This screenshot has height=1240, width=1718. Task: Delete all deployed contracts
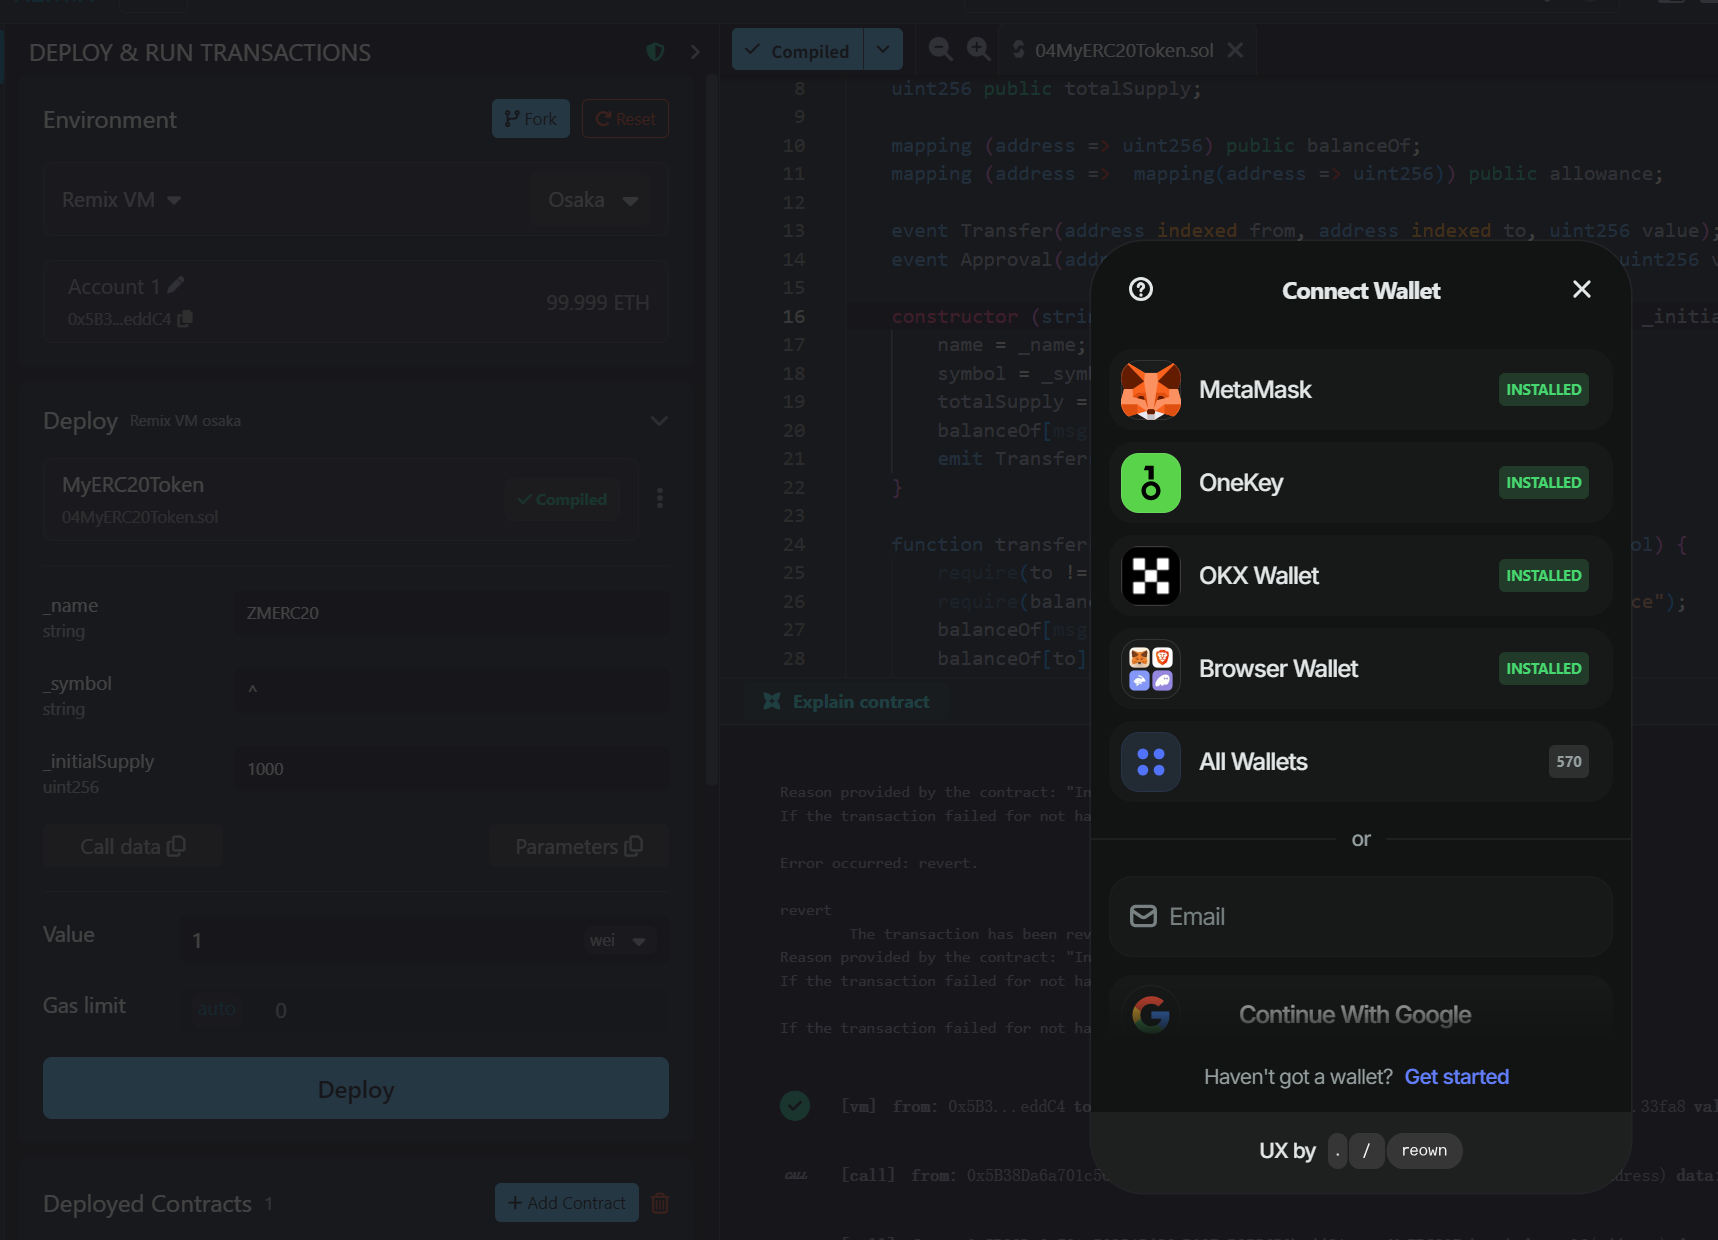point(660,1203)
